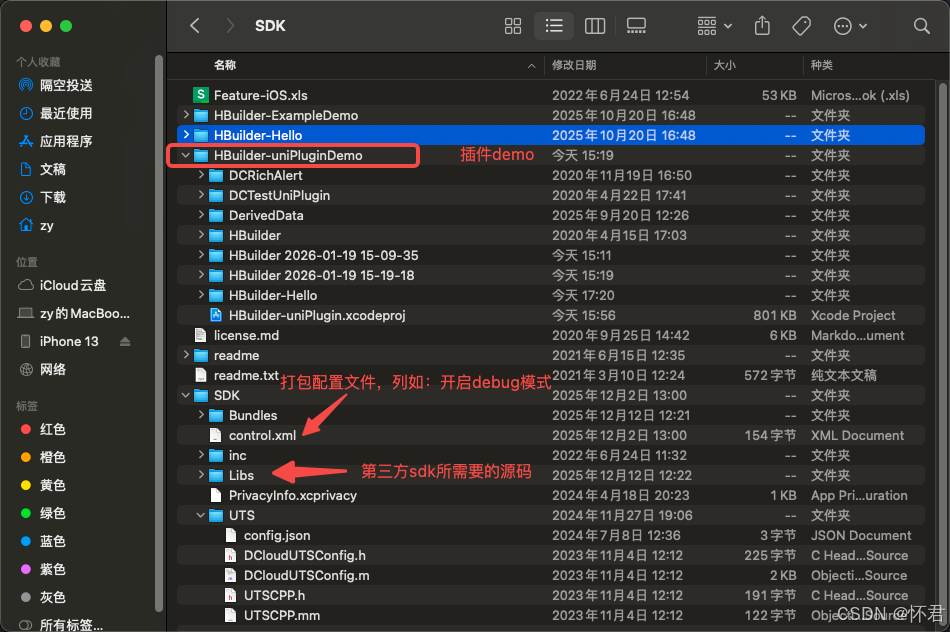The image size is (950, 632).
Task: Collapse the UTS folder
Action: click(201, 515)
